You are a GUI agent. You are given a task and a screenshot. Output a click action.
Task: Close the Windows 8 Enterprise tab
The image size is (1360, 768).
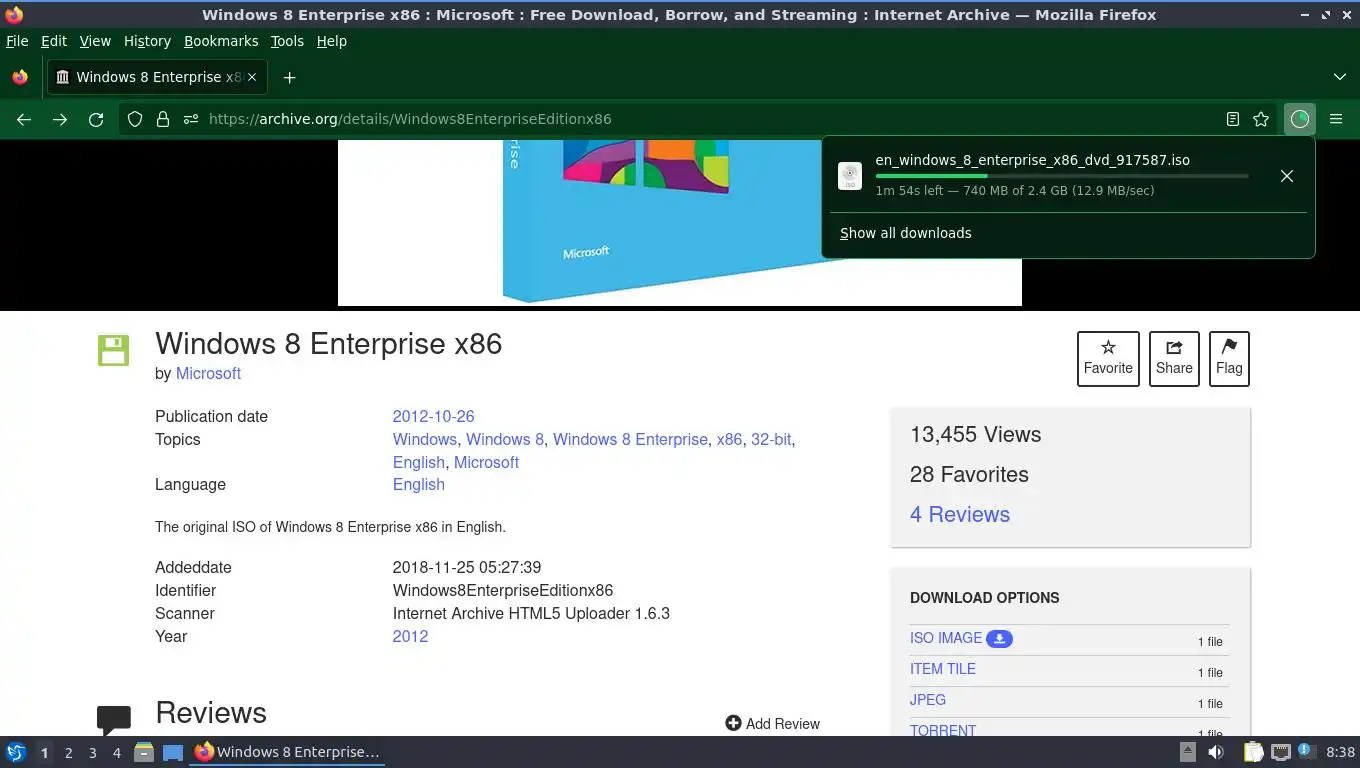point(252,77)
